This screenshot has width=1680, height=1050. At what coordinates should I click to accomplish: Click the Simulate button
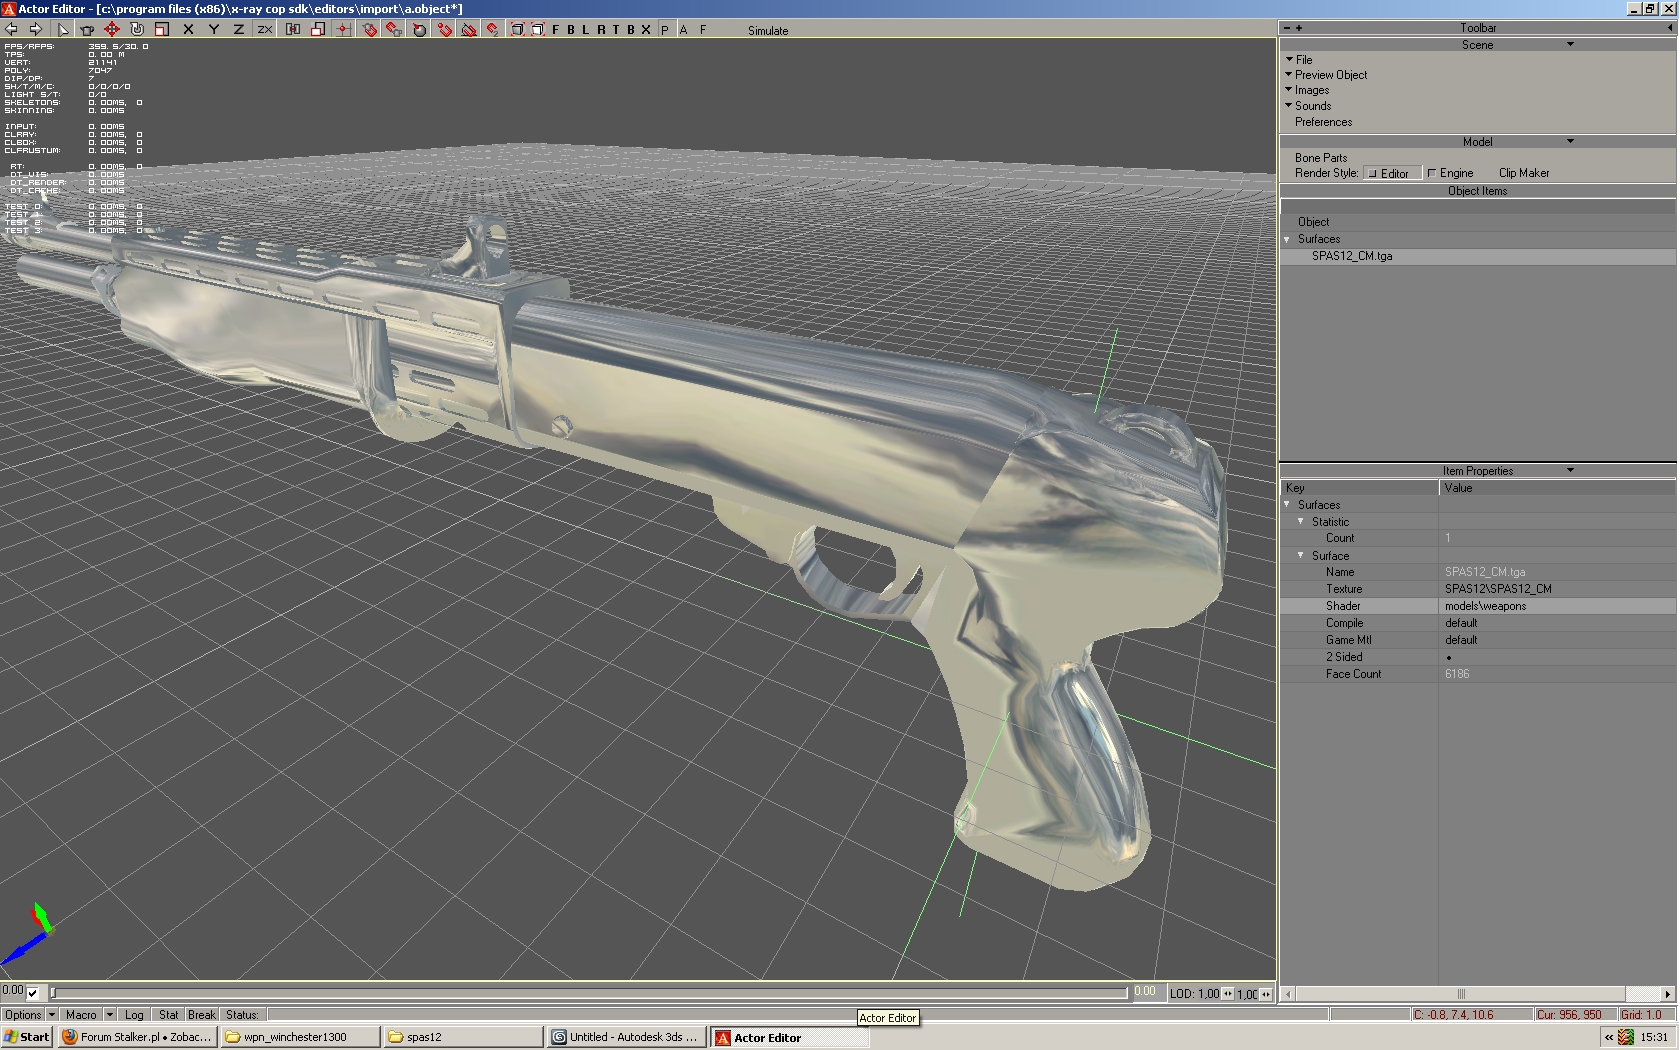coord(768,31)
